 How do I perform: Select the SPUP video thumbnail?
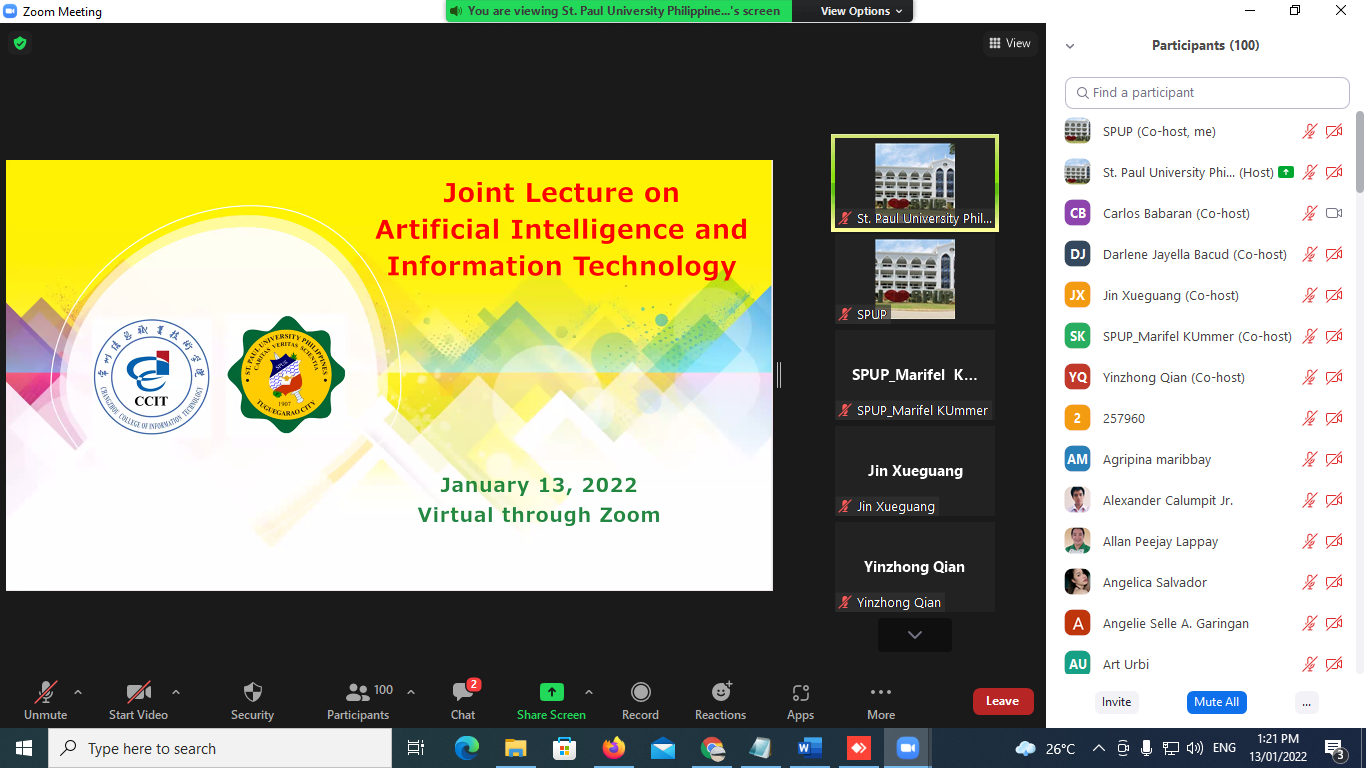(x=914, y=279)
